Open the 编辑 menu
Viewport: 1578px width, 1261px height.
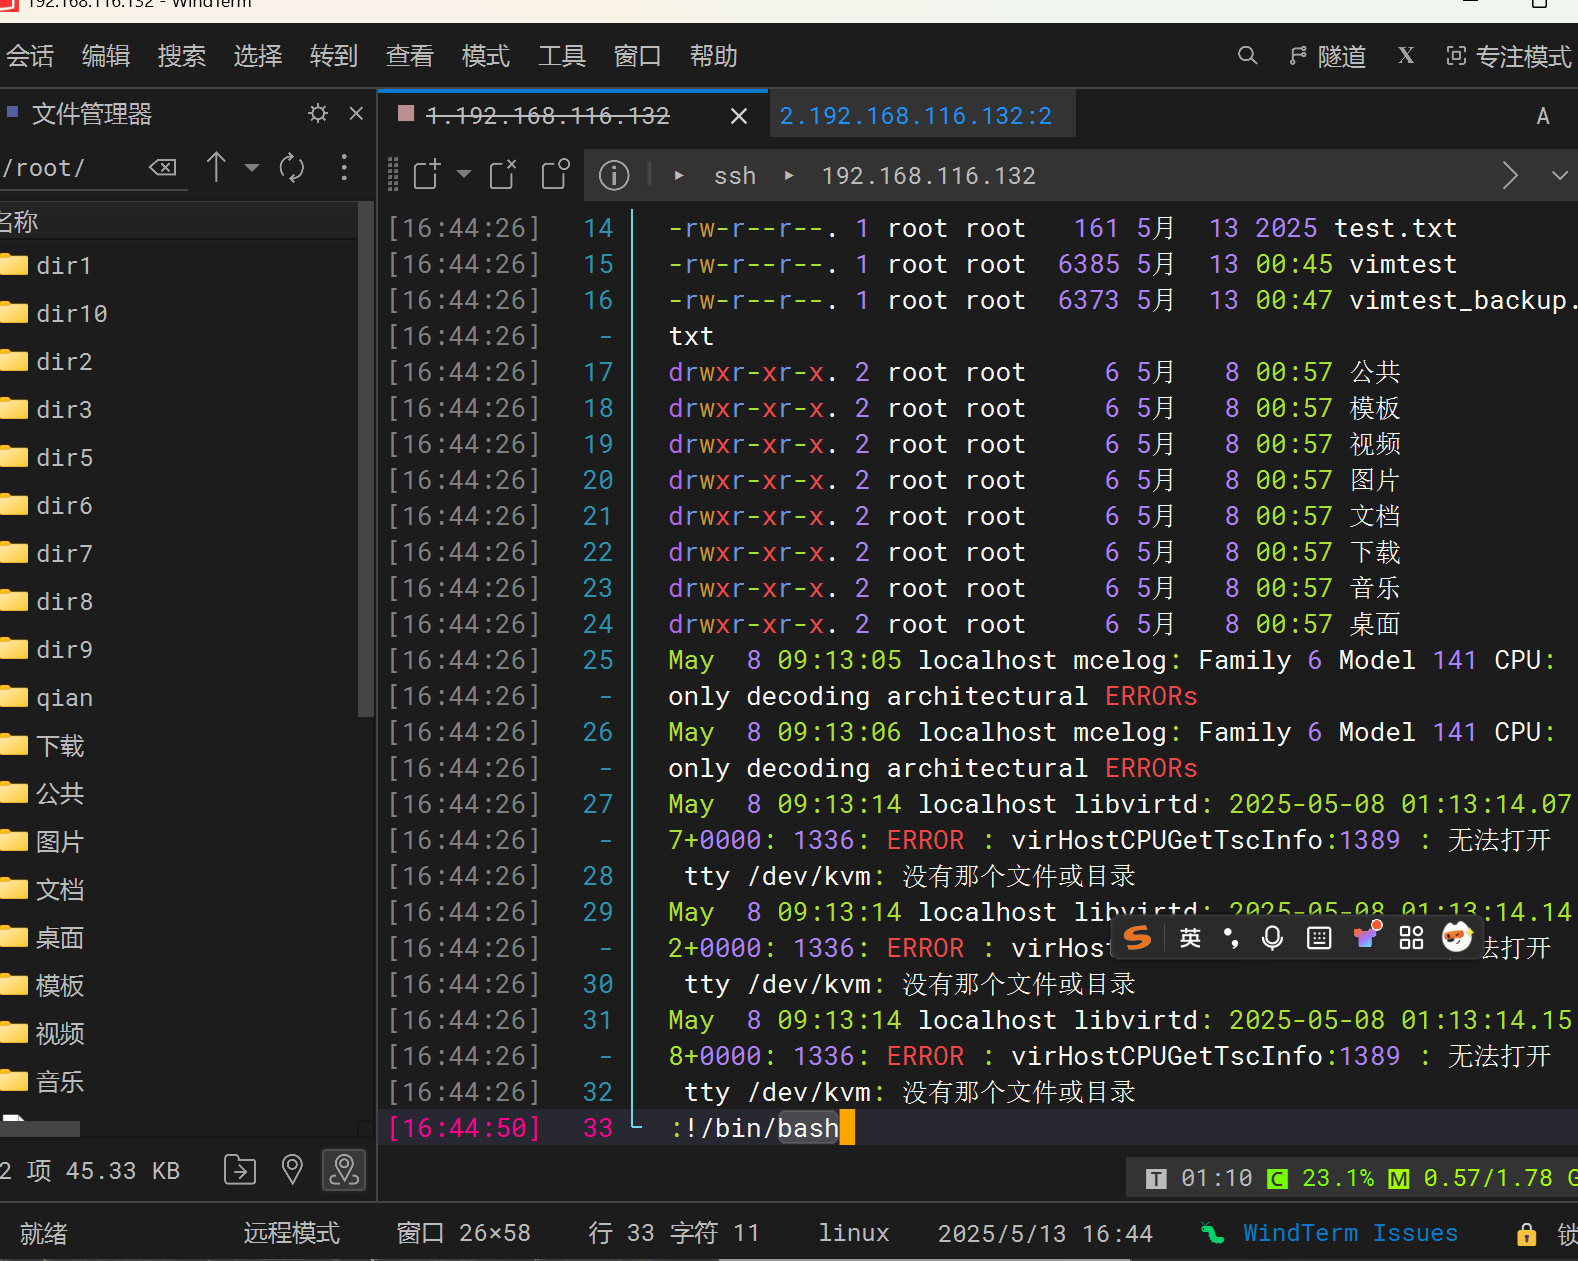tap(106, 56)
